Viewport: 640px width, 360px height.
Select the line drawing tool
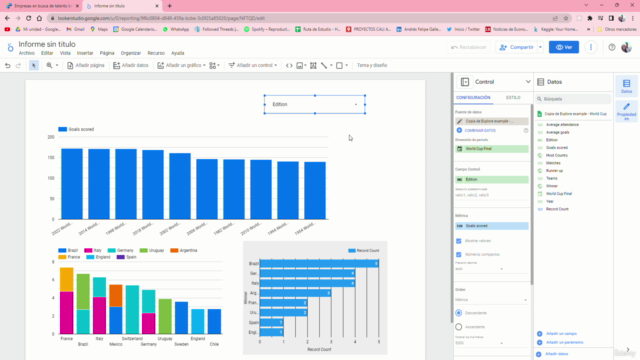pos(324,65)
